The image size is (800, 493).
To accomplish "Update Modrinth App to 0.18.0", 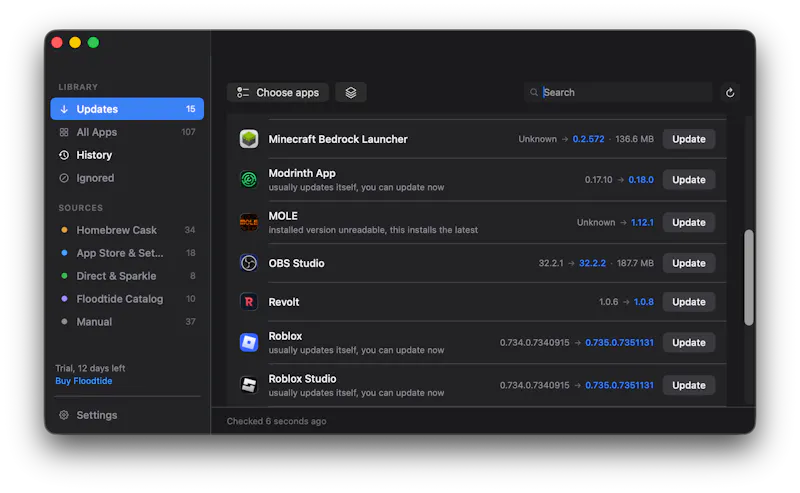I will [688, 180].
